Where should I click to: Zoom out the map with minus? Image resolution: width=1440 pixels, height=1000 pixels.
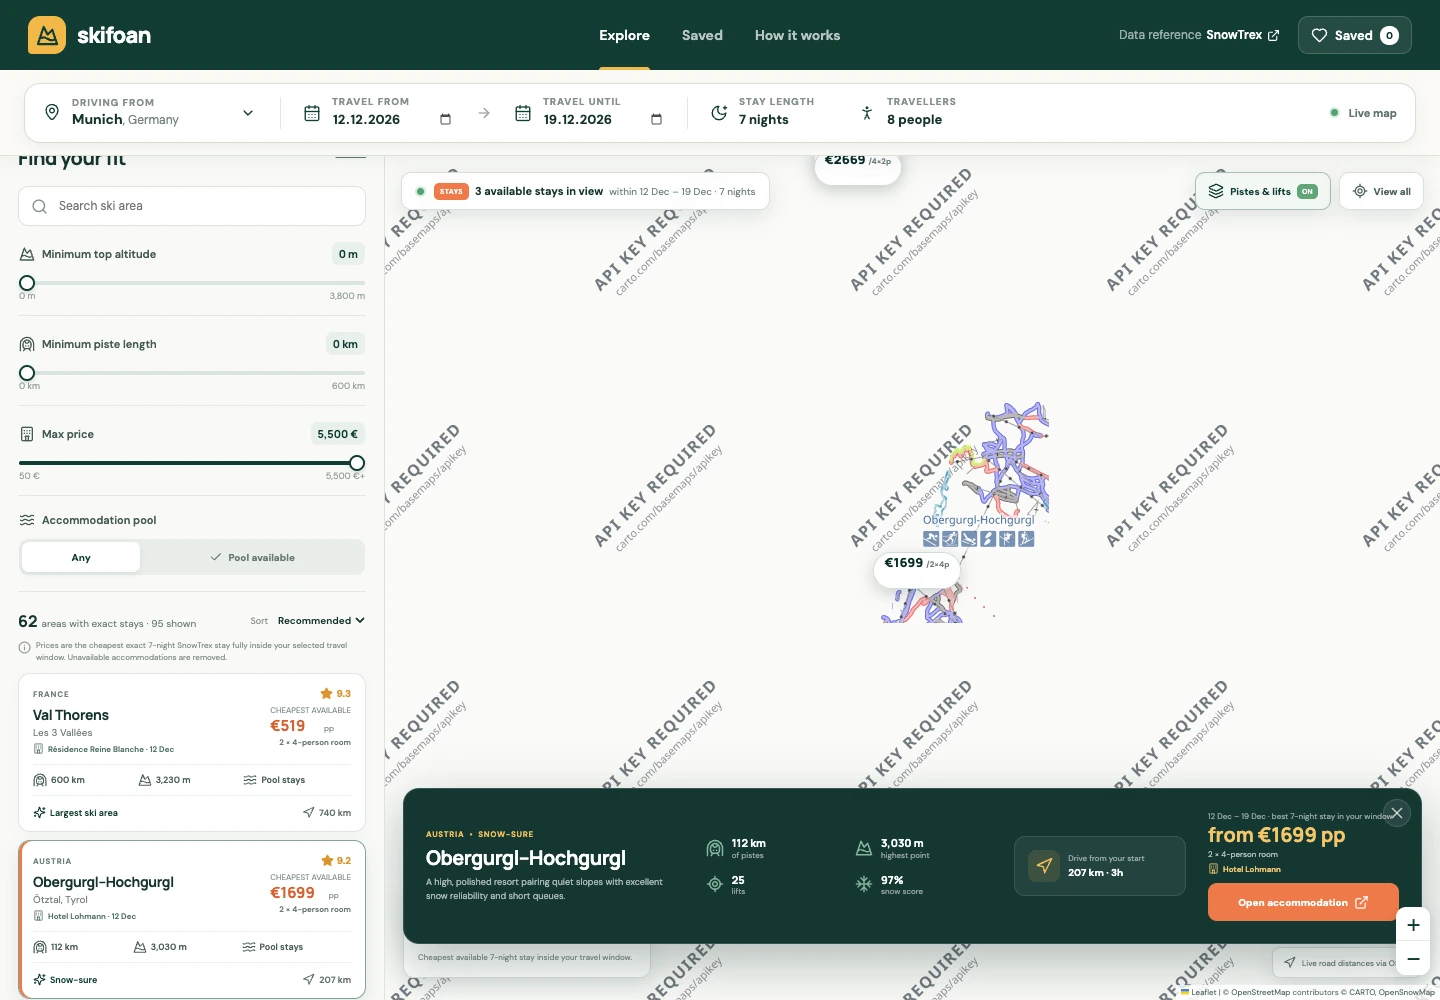pos(1413,959)
